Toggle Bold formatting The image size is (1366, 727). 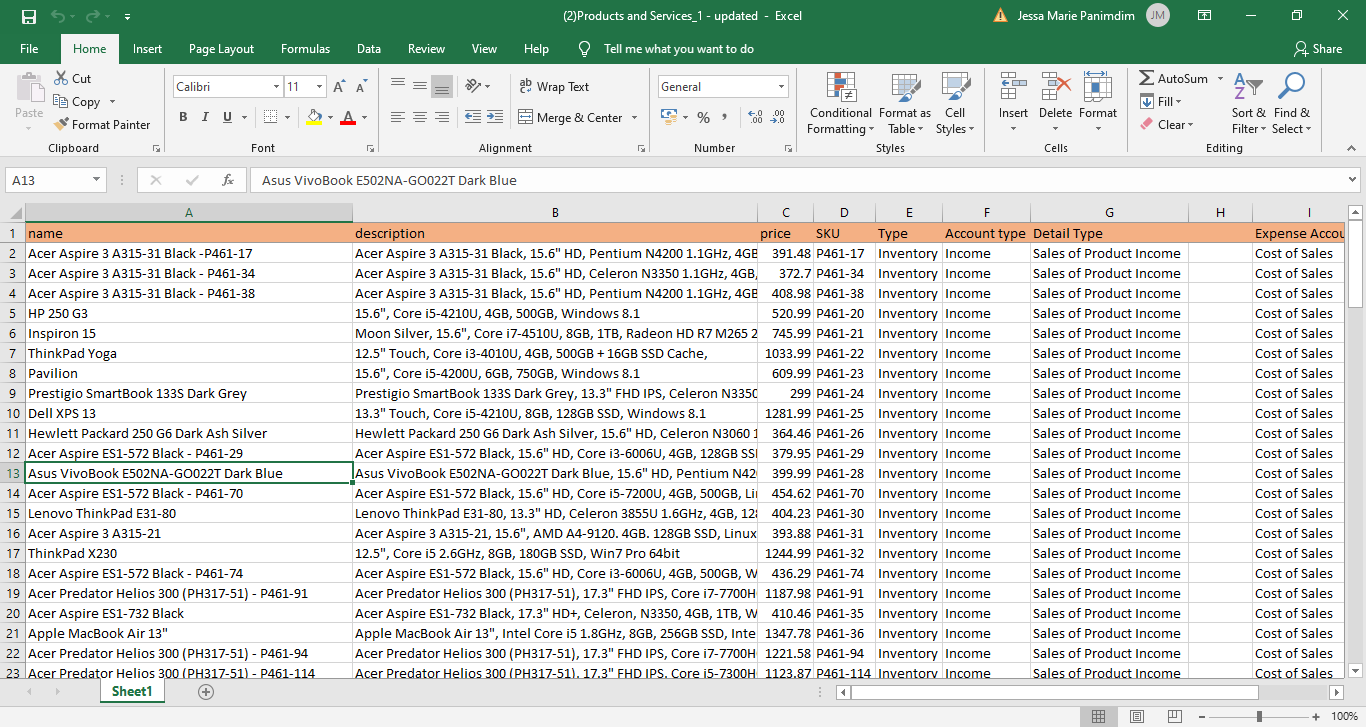coord(183,117)
